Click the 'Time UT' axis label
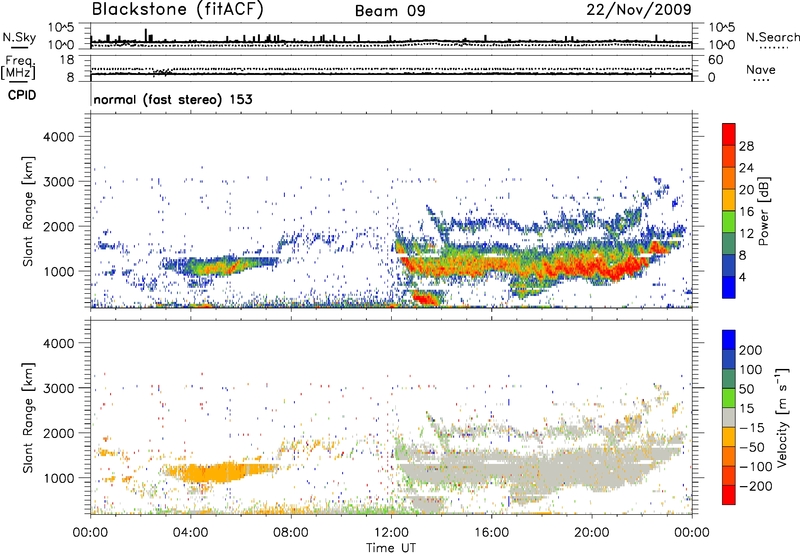The height and width of the screenshot is (554, 800). click(391, 548)
